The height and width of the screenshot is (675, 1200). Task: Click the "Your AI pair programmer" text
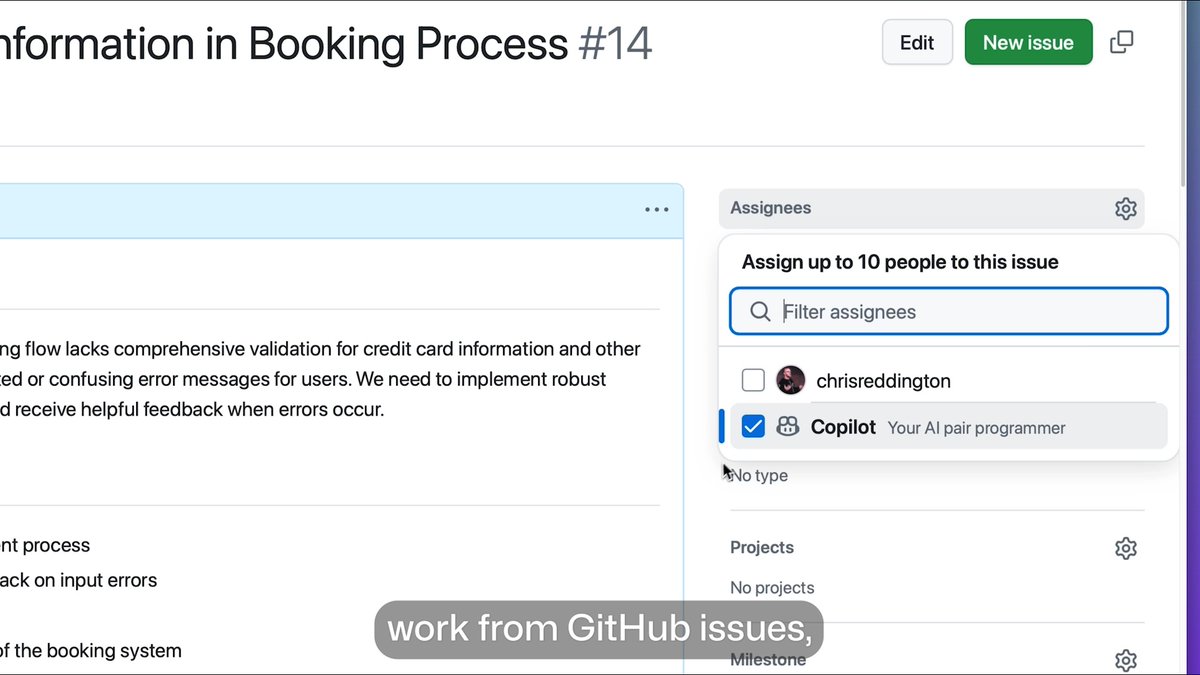coord(976,428)
